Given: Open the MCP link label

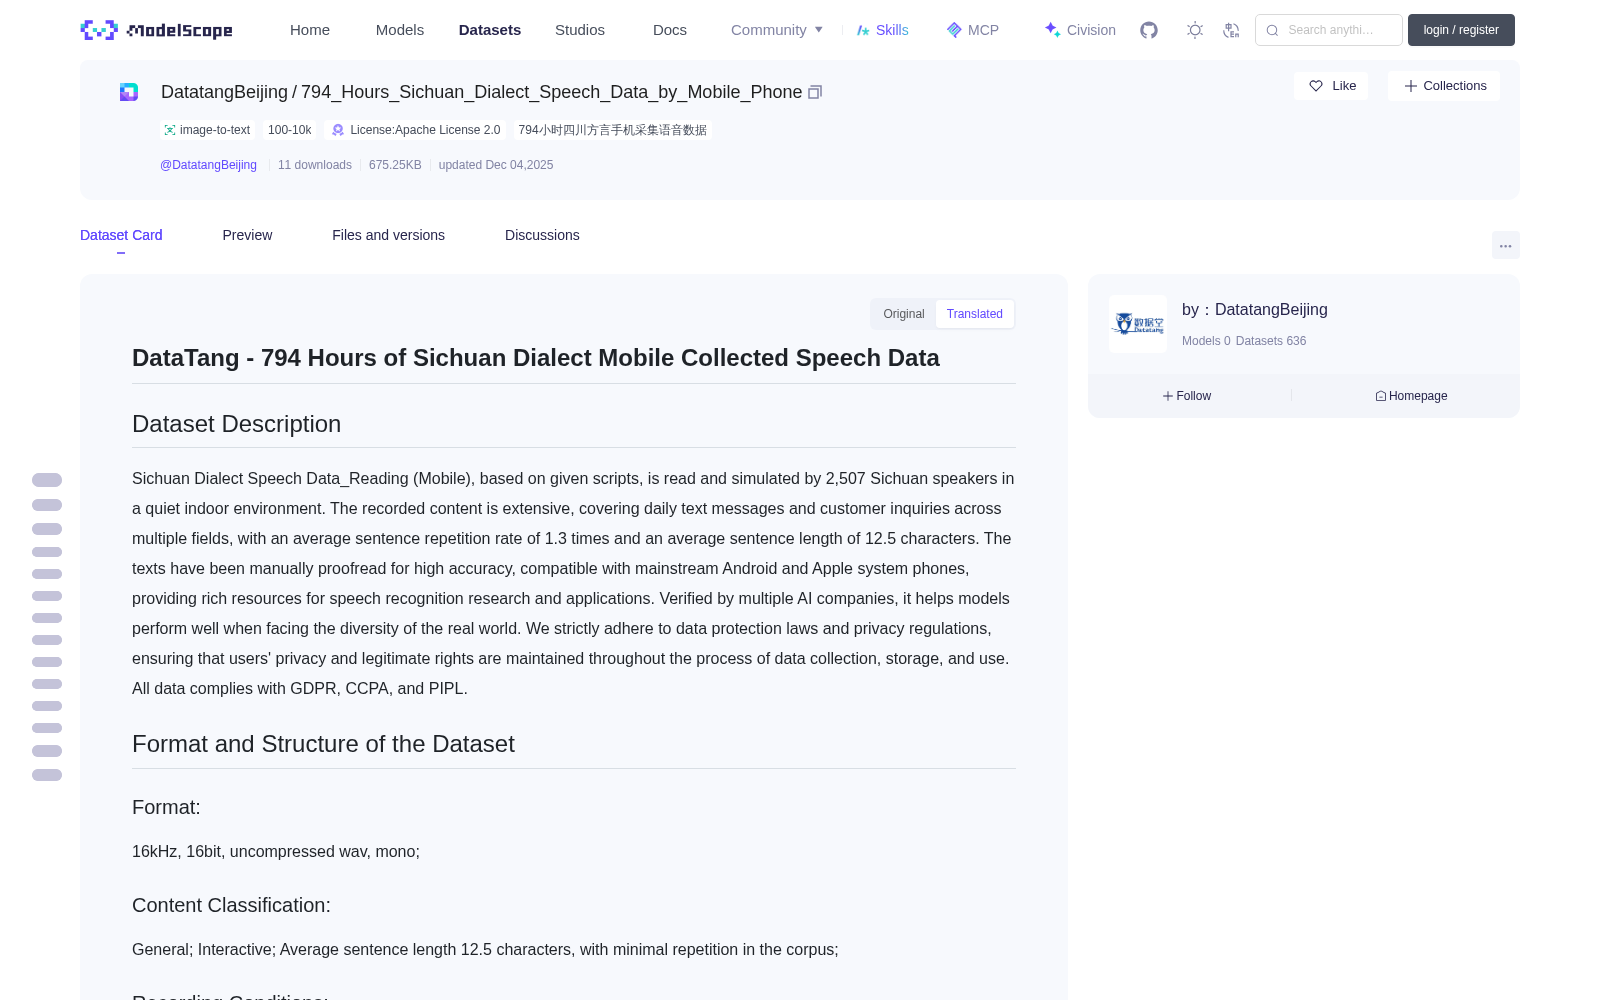Looking at the screenshot, I should pyautogui.click(x=983, y=30).
